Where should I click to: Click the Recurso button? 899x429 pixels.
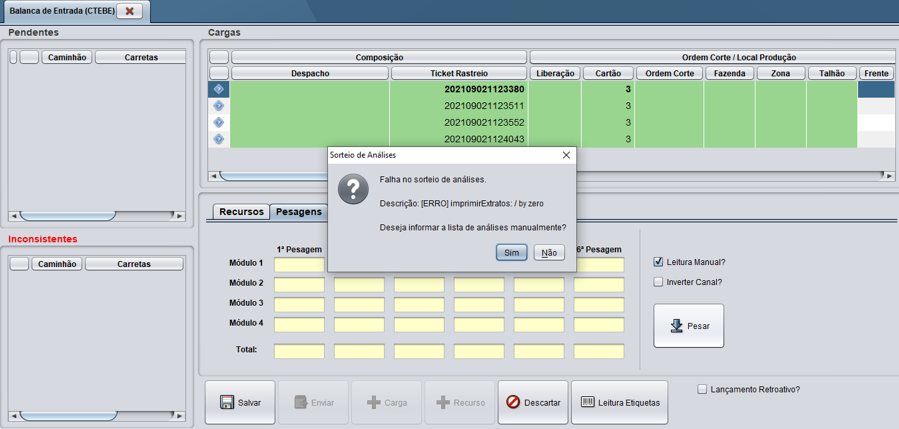coord(460,403)
